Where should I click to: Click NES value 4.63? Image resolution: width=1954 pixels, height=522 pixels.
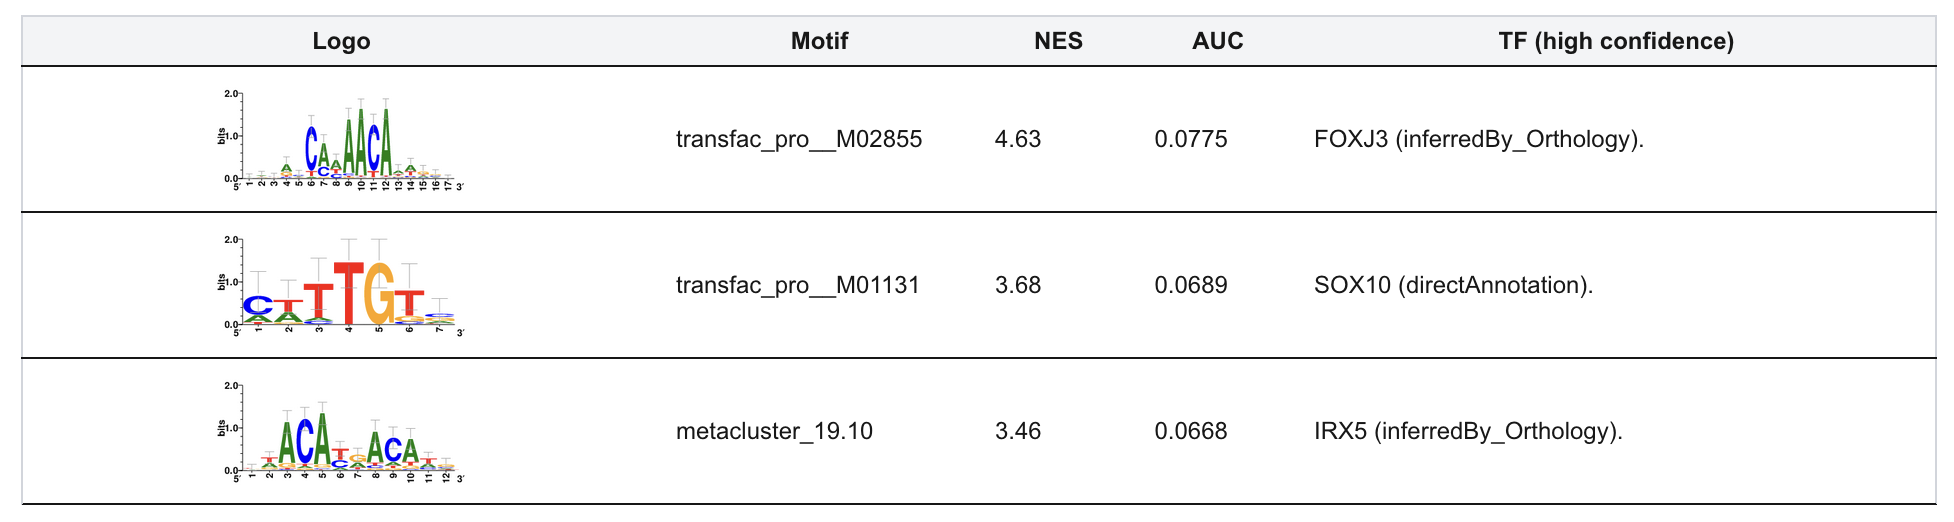(1017, 139)
